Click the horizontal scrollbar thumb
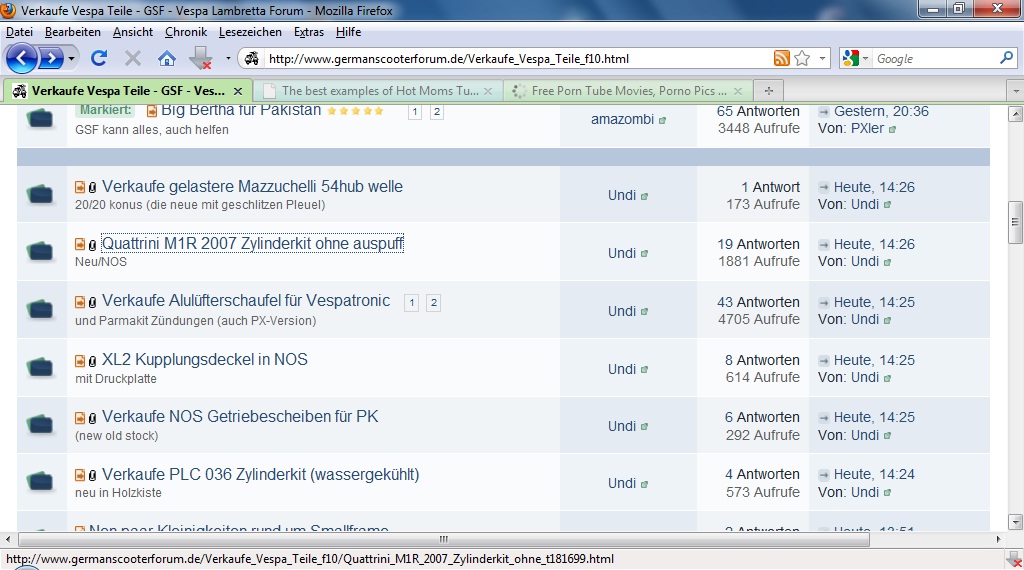Viewport: 1024px width, 570px height. click(x=444, y=539)
